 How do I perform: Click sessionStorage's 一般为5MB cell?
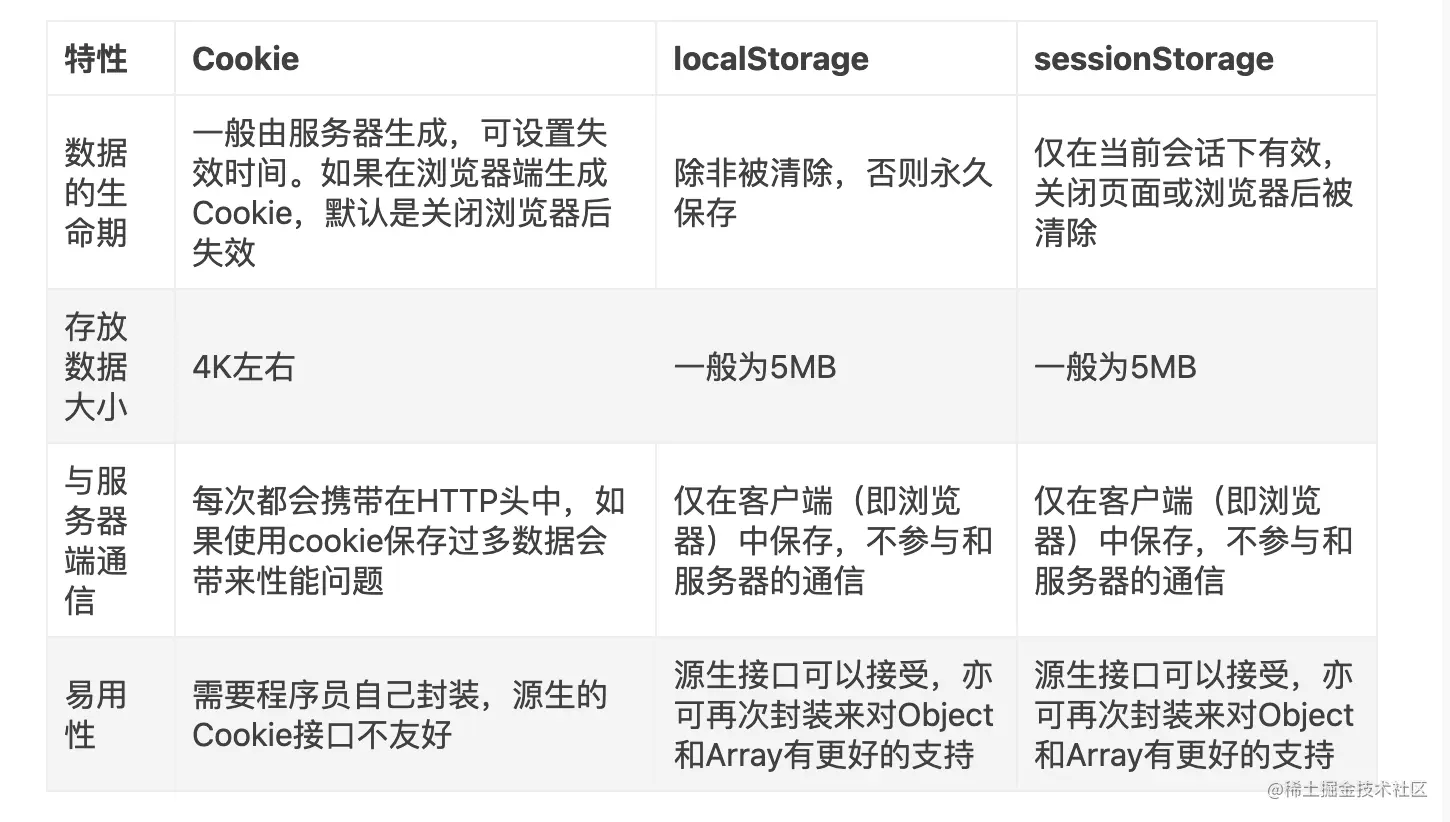coord(1196,366)
